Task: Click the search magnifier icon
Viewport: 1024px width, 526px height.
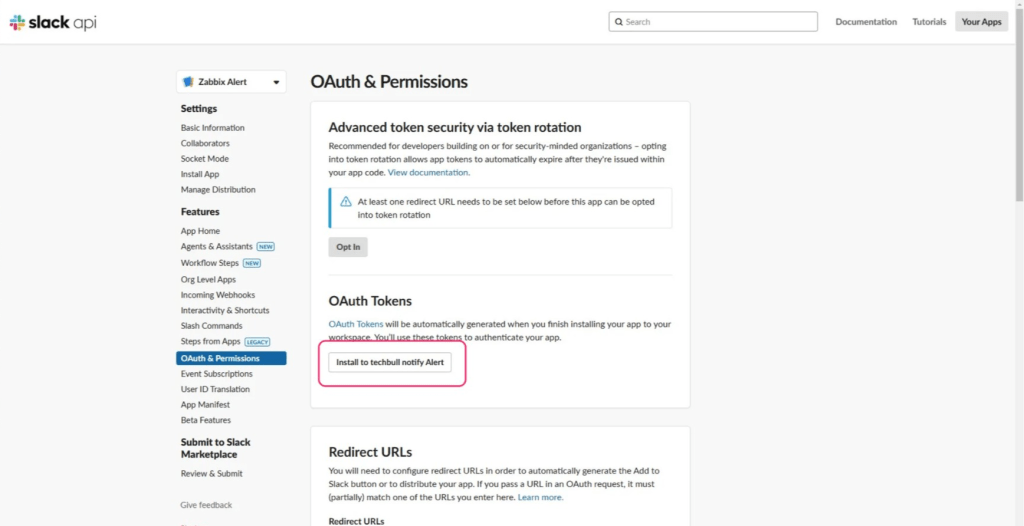Action: coord(619,22)
